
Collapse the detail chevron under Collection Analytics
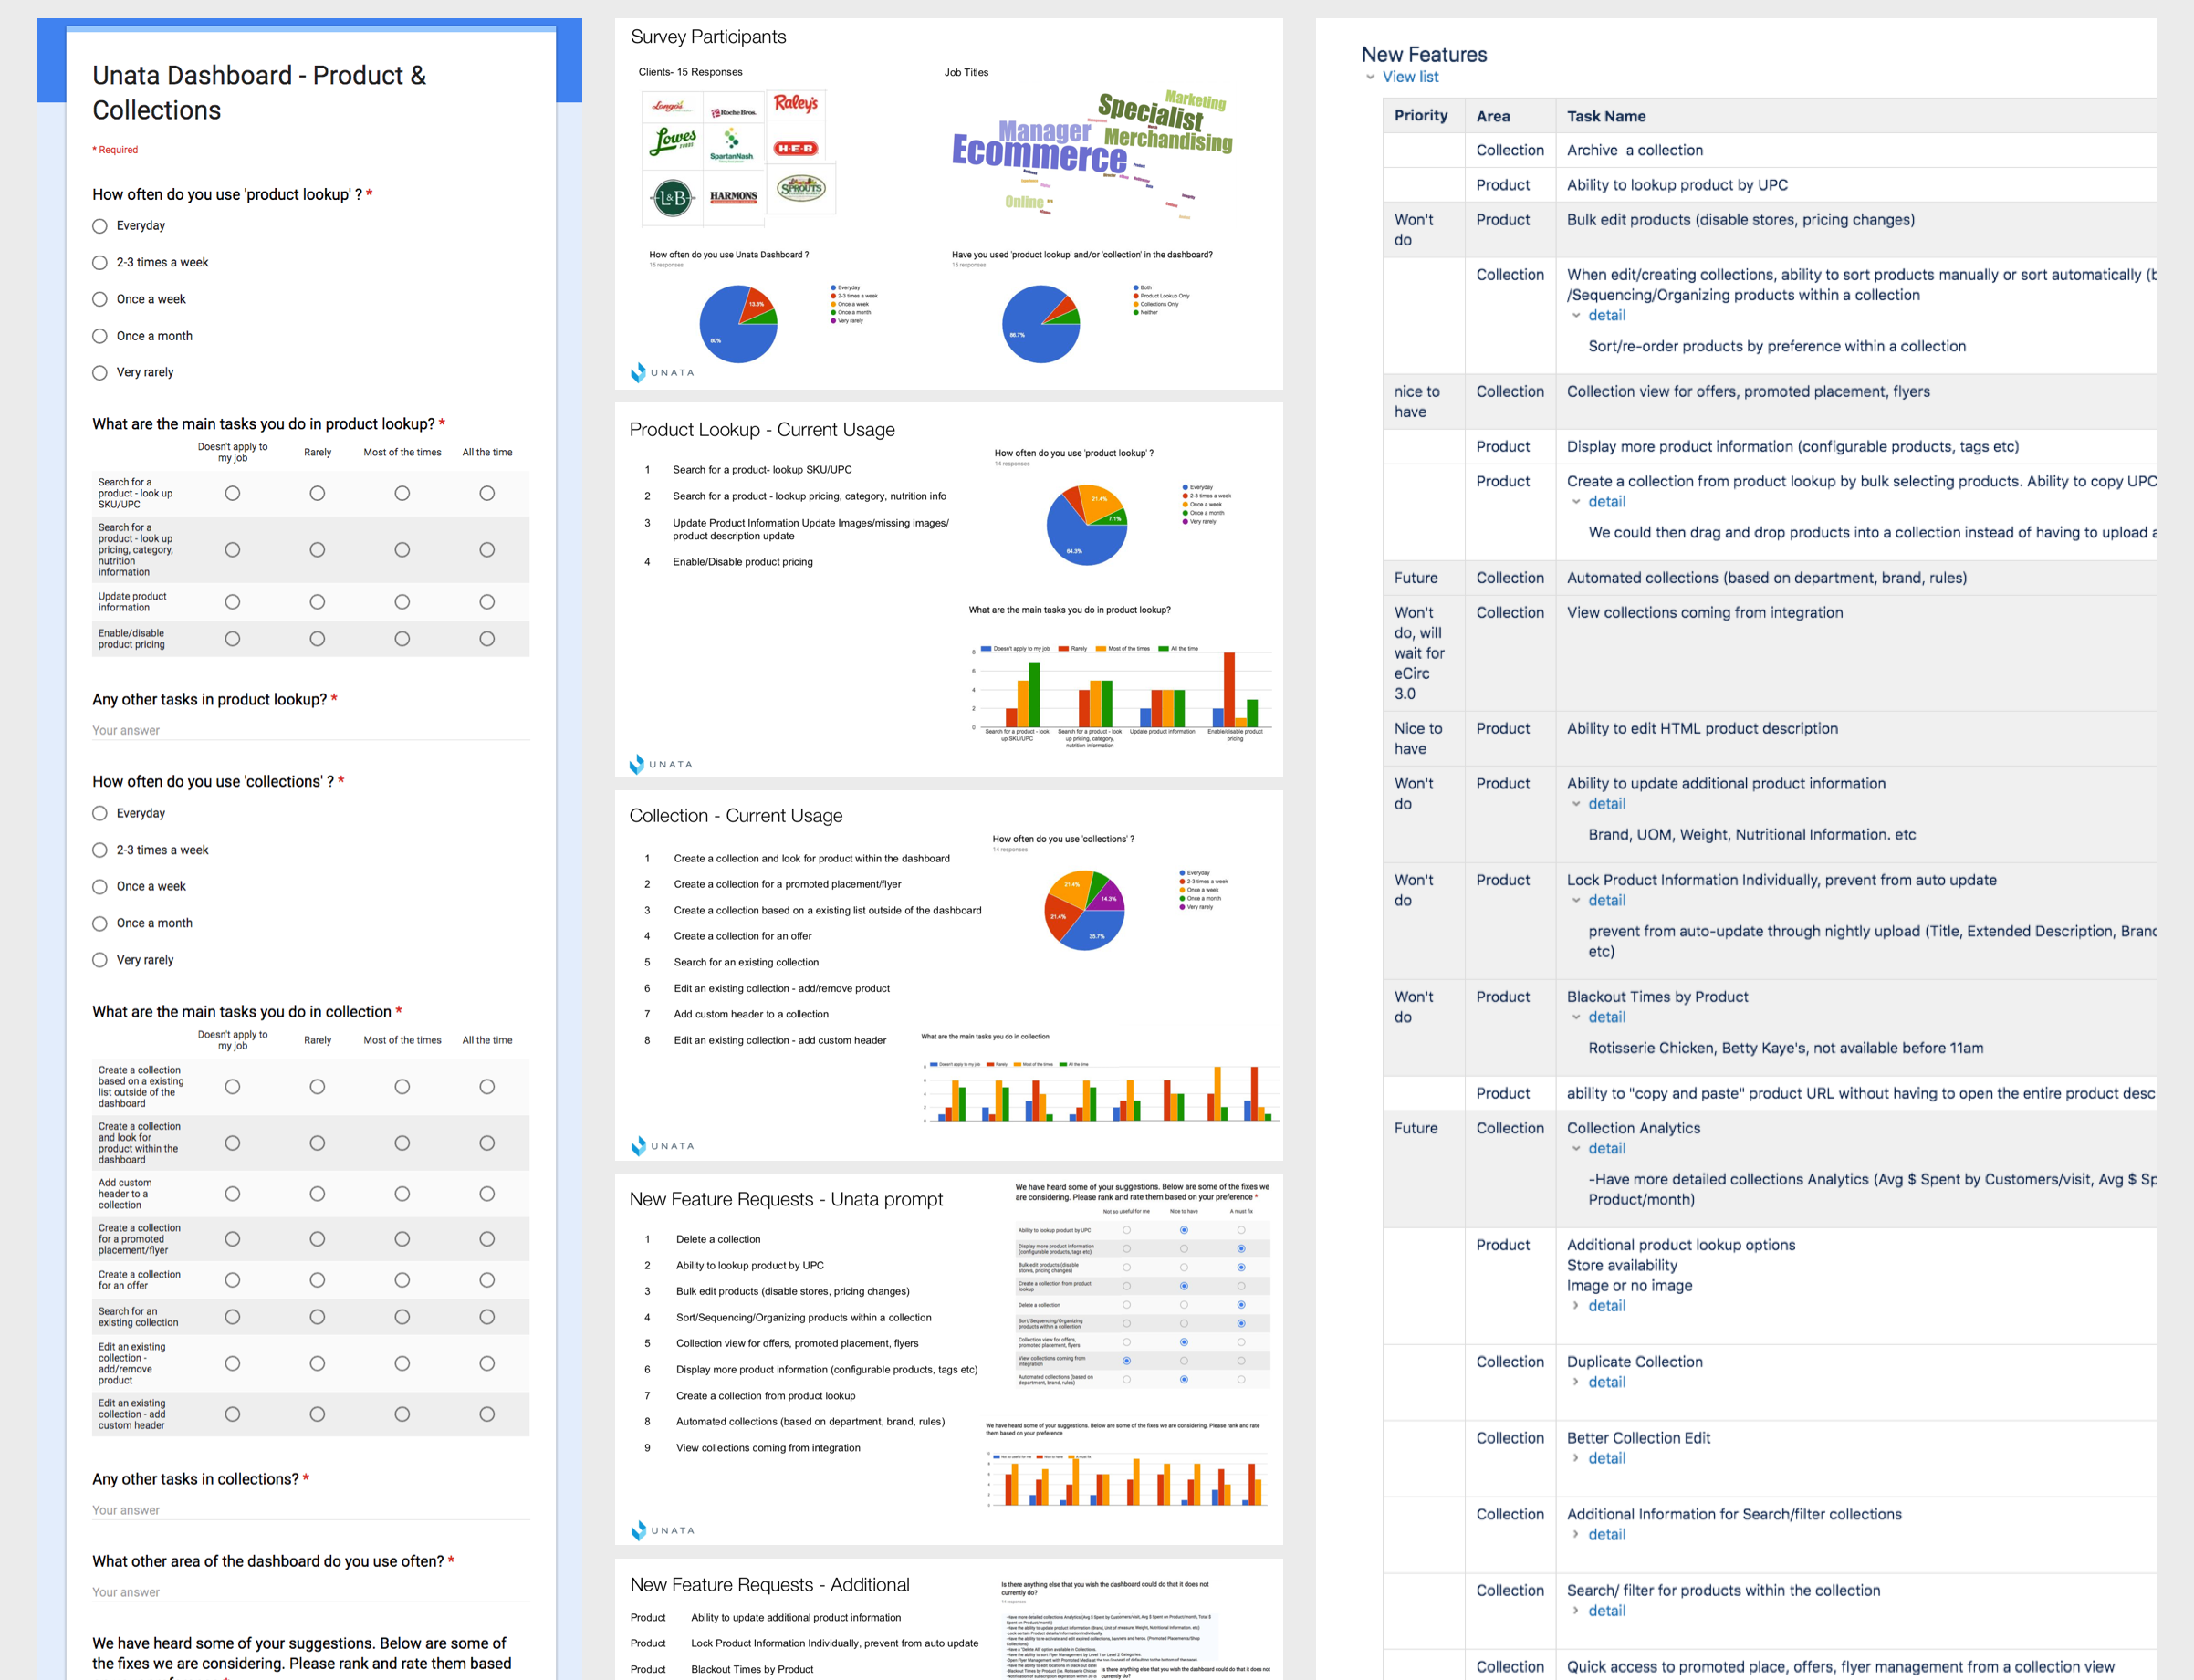point(1576,1149)
